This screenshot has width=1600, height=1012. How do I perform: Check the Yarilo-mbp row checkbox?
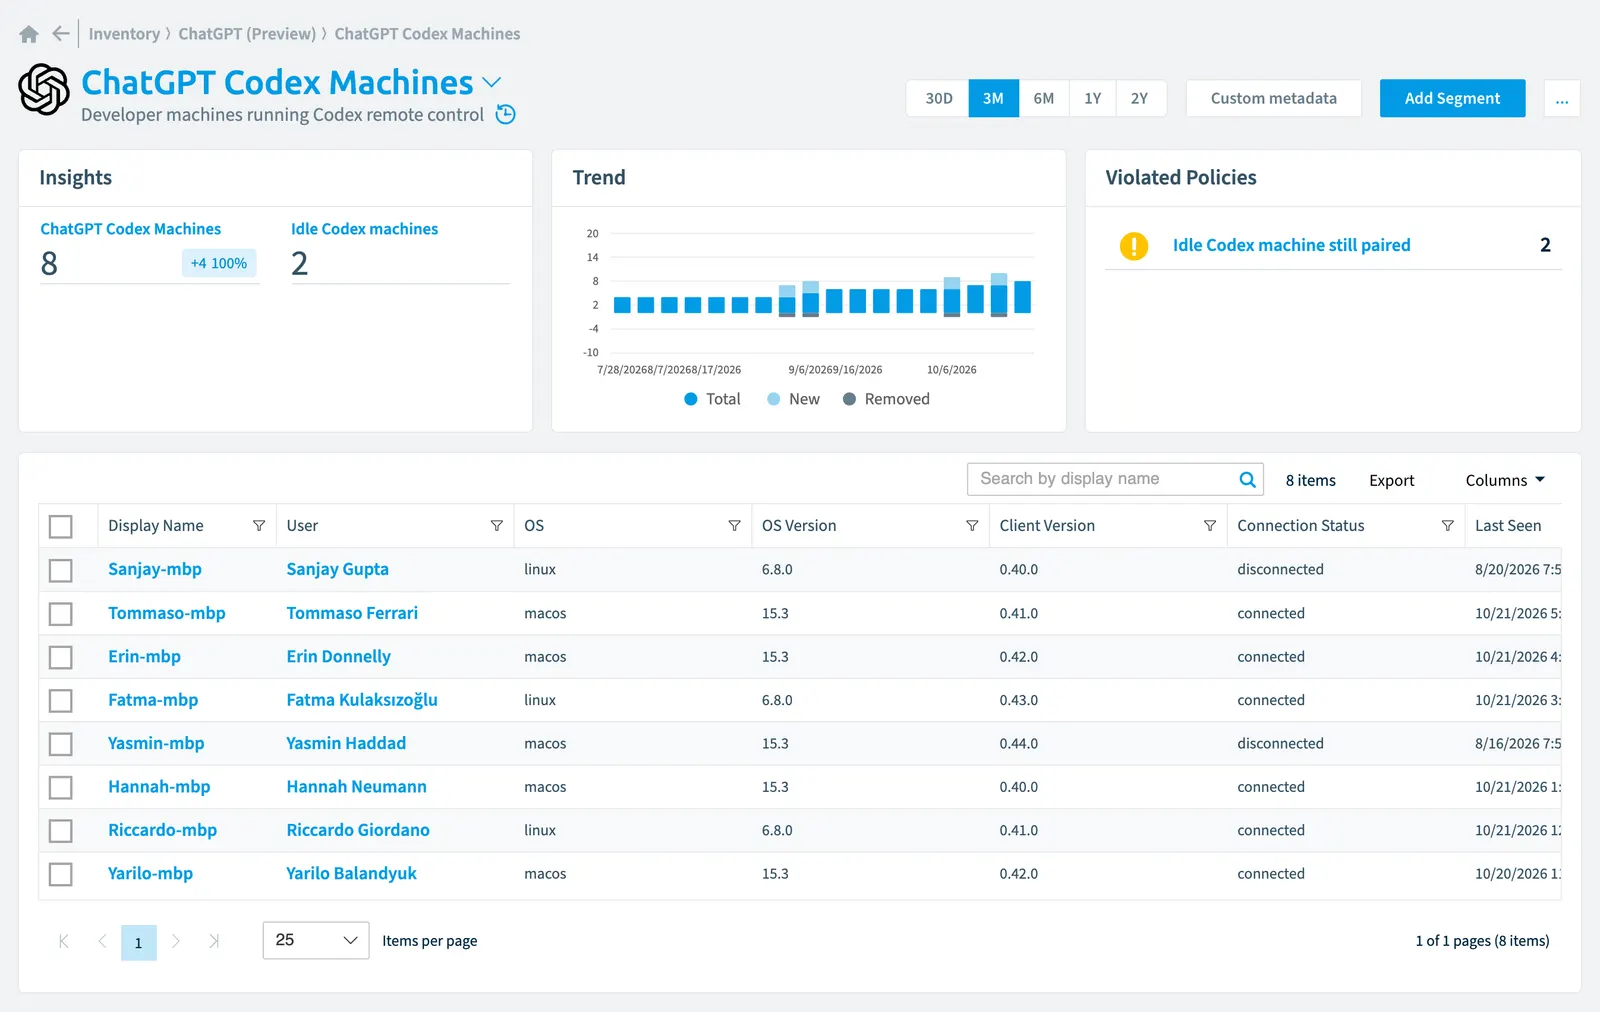coord(61,874)
